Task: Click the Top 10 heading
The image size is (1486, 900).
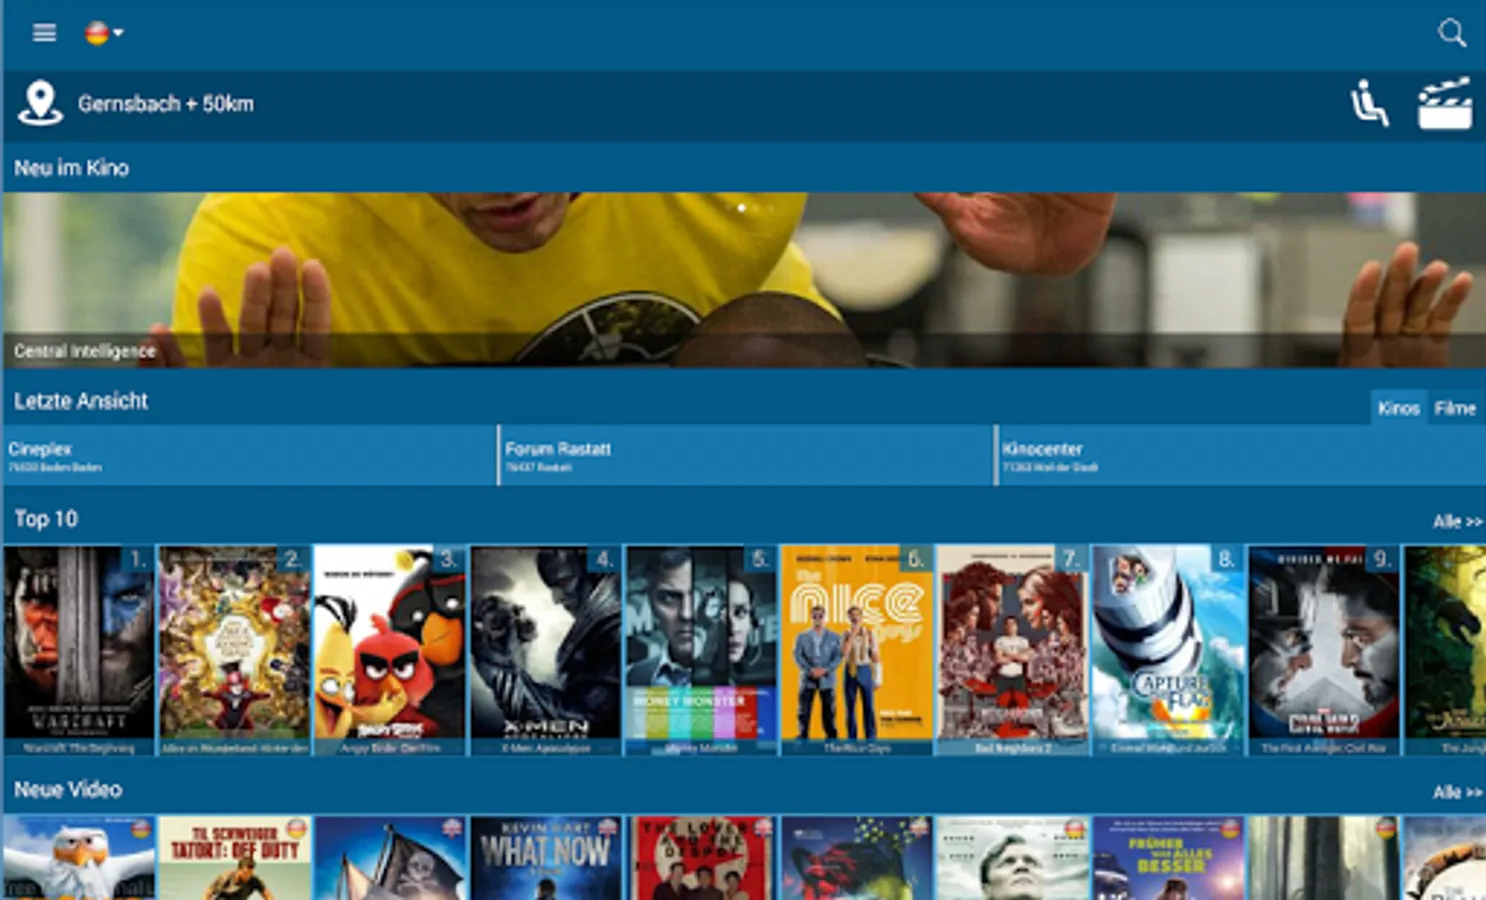Action: pos(46,519)
